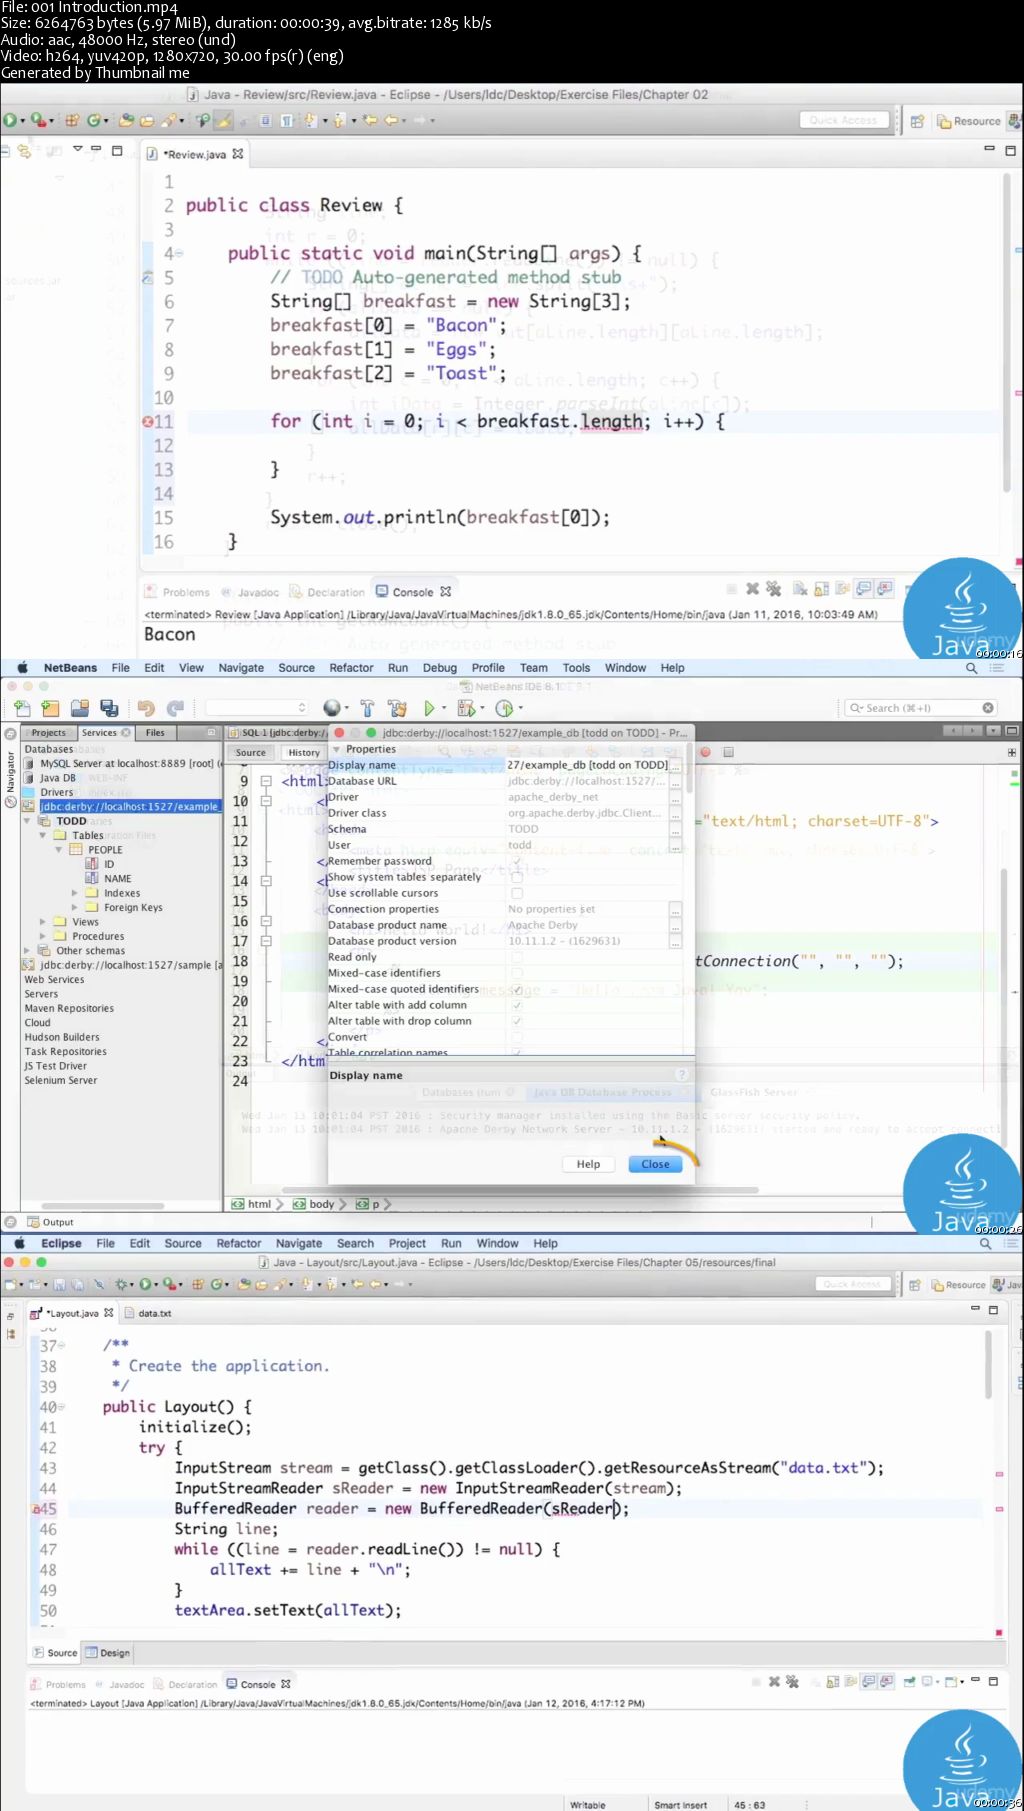Screen dimensions: 1024x1811
Task: Switch to Files tab in NetBeans
Action: pyautogui.click(x=155, y=733)
